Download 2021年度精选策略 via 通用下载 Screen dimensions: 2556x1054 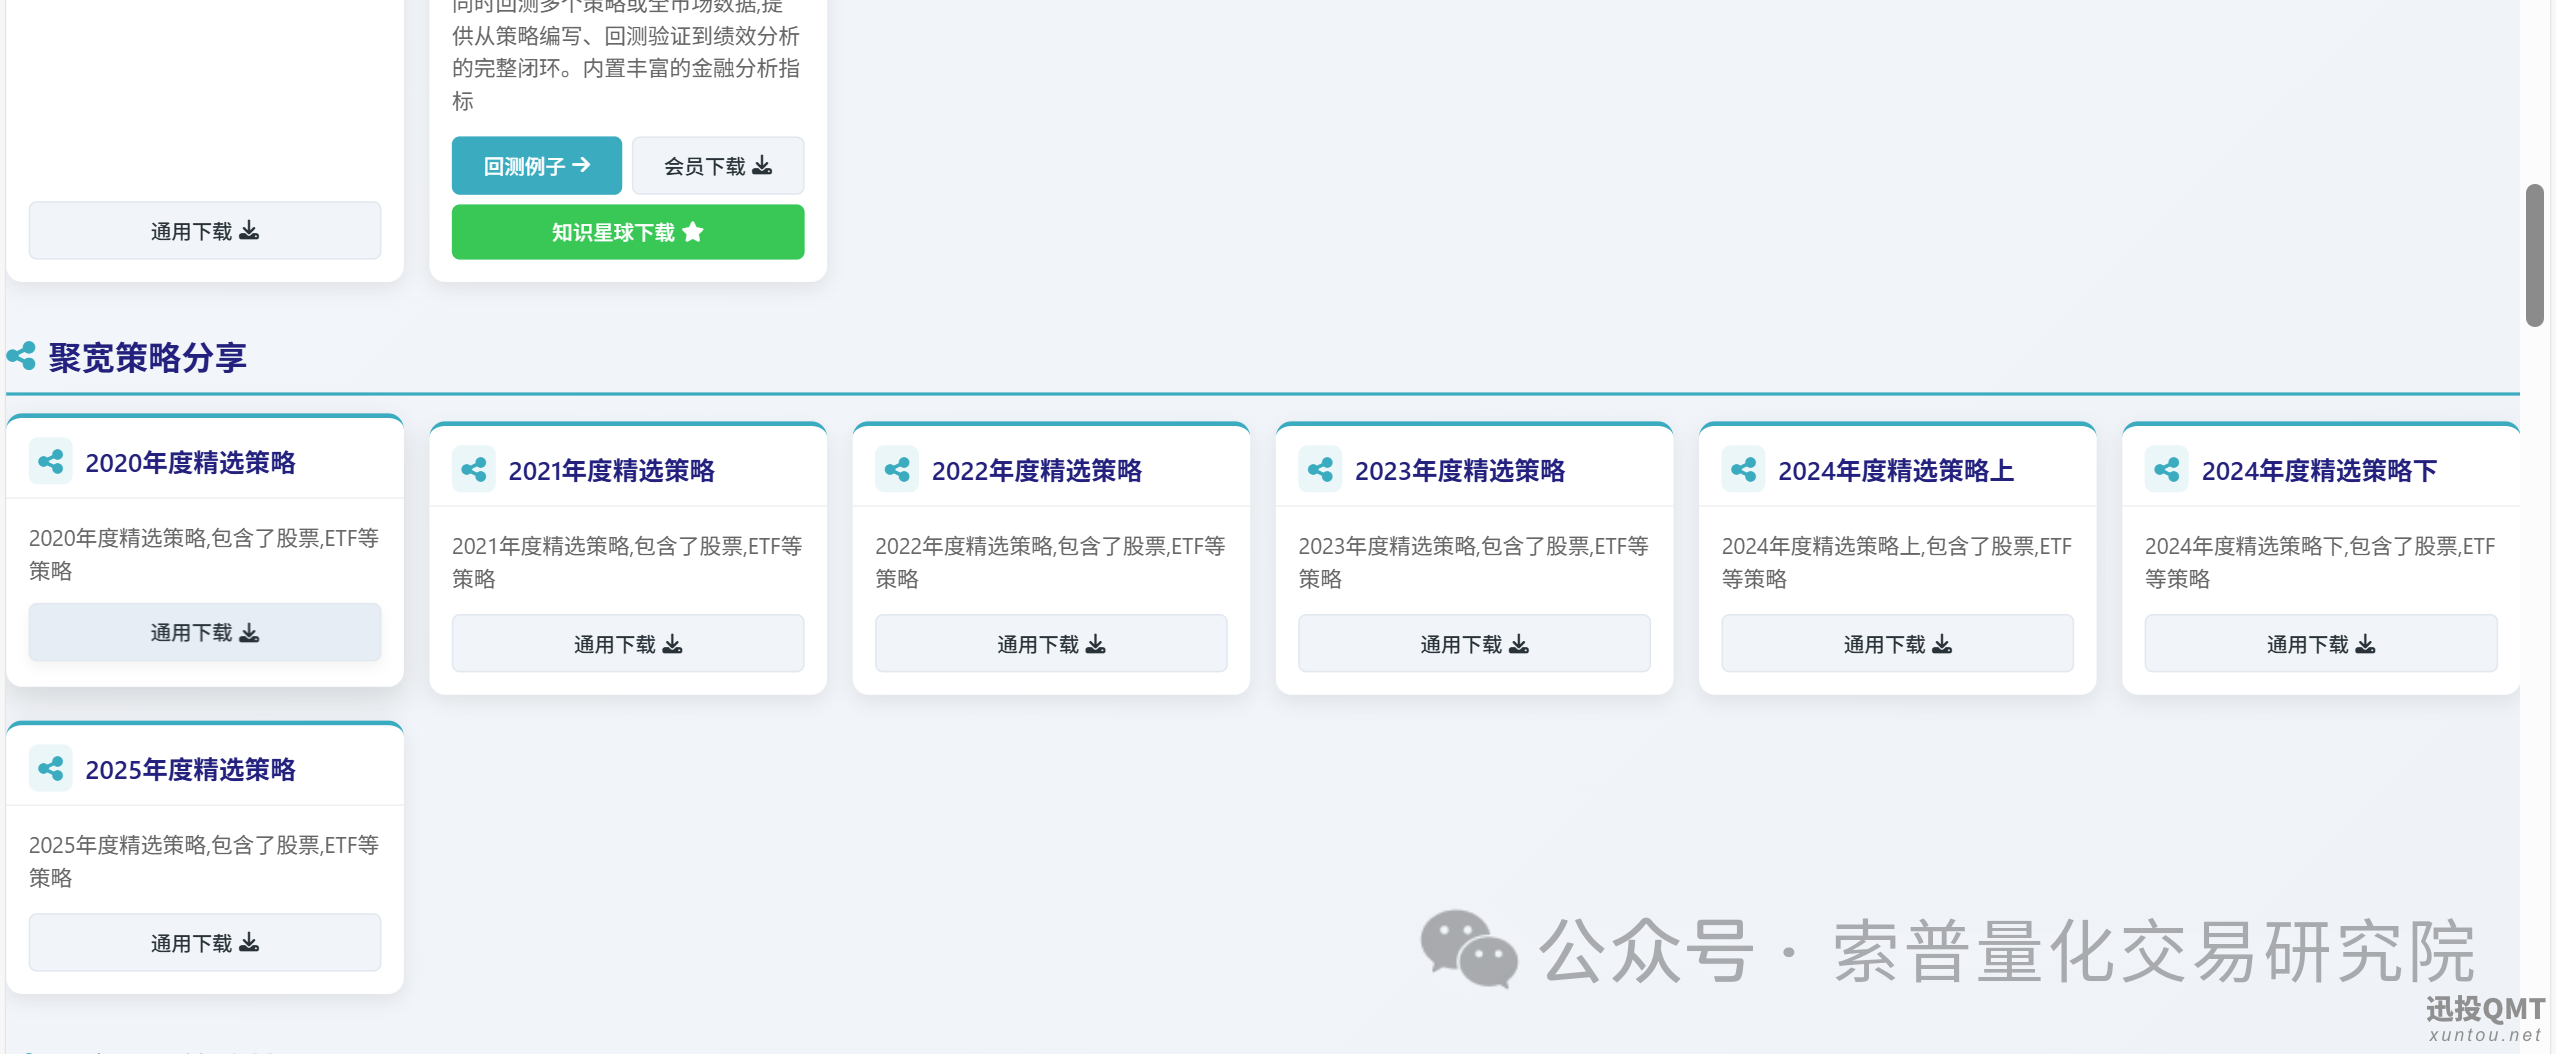(x=628, y=643)
